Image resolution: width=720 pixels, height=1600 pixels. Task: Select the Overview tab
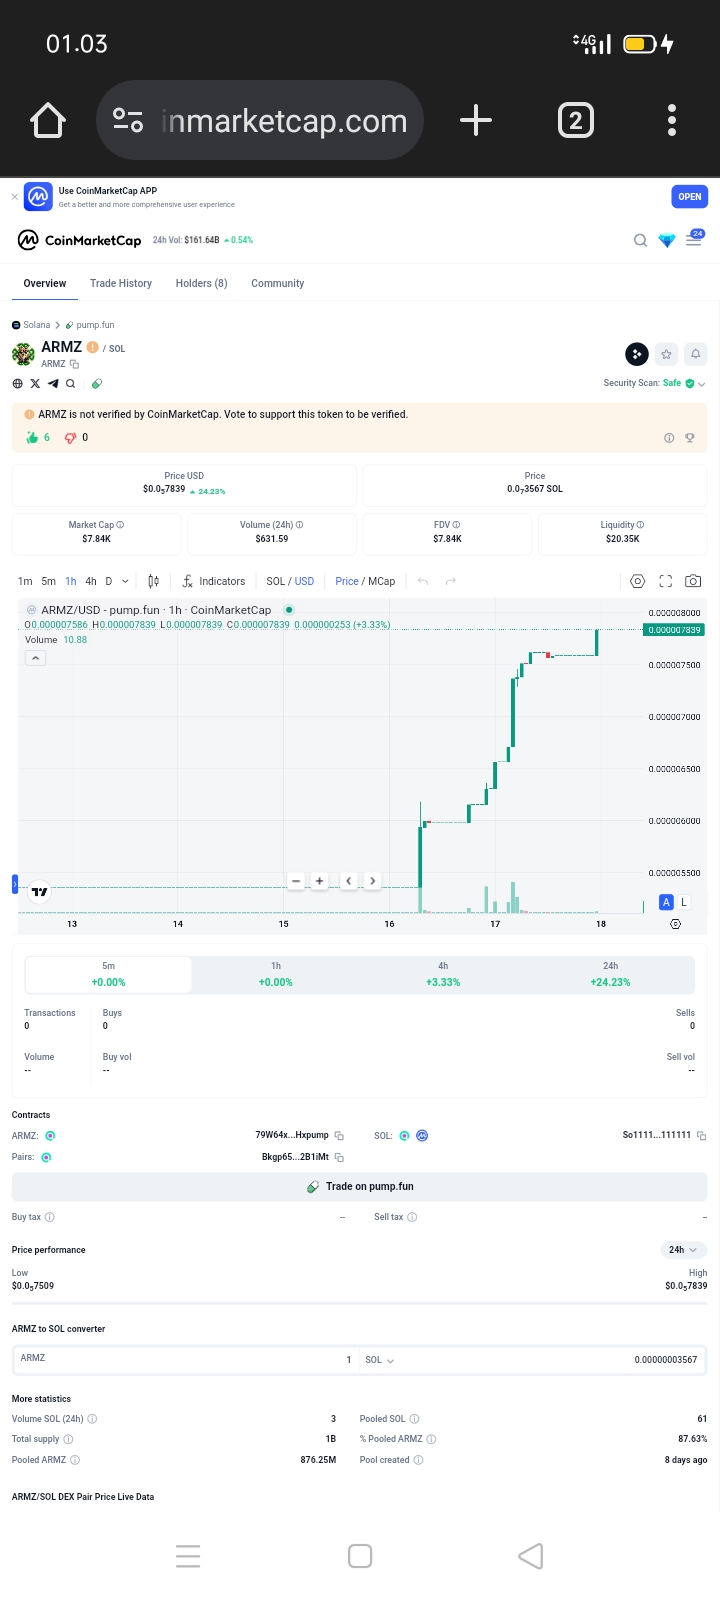[x=45, y=284]
